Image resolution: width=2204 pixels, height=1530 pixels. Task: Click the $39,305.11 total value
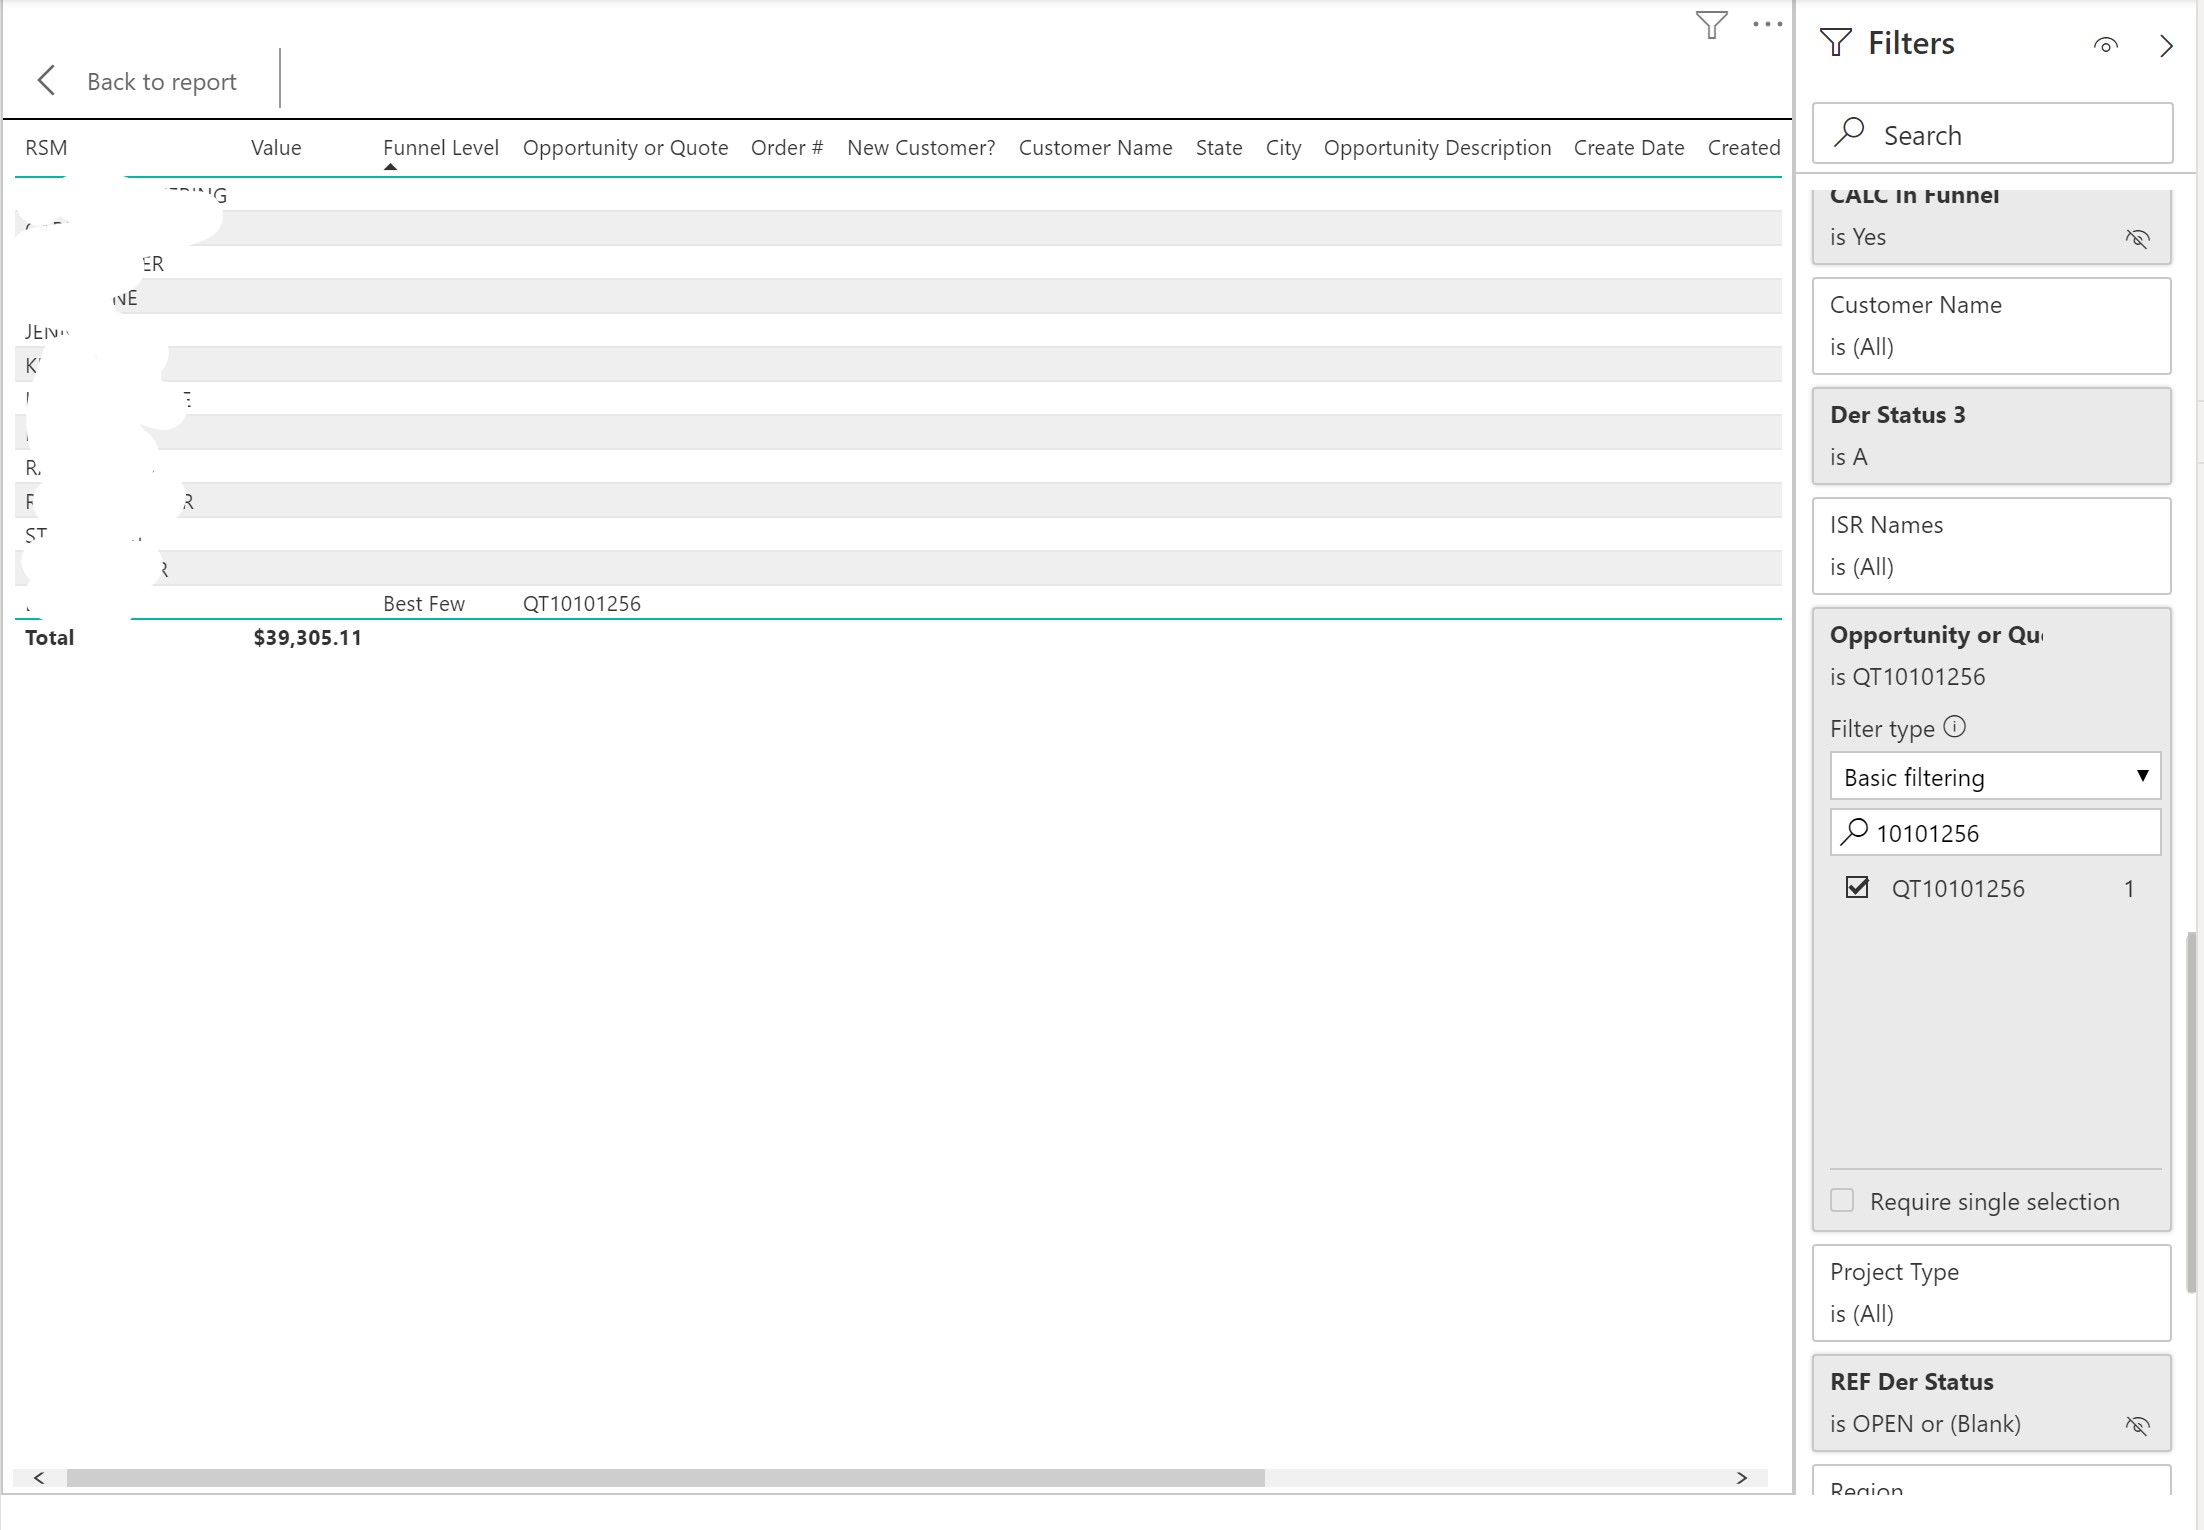coord(308,638)
